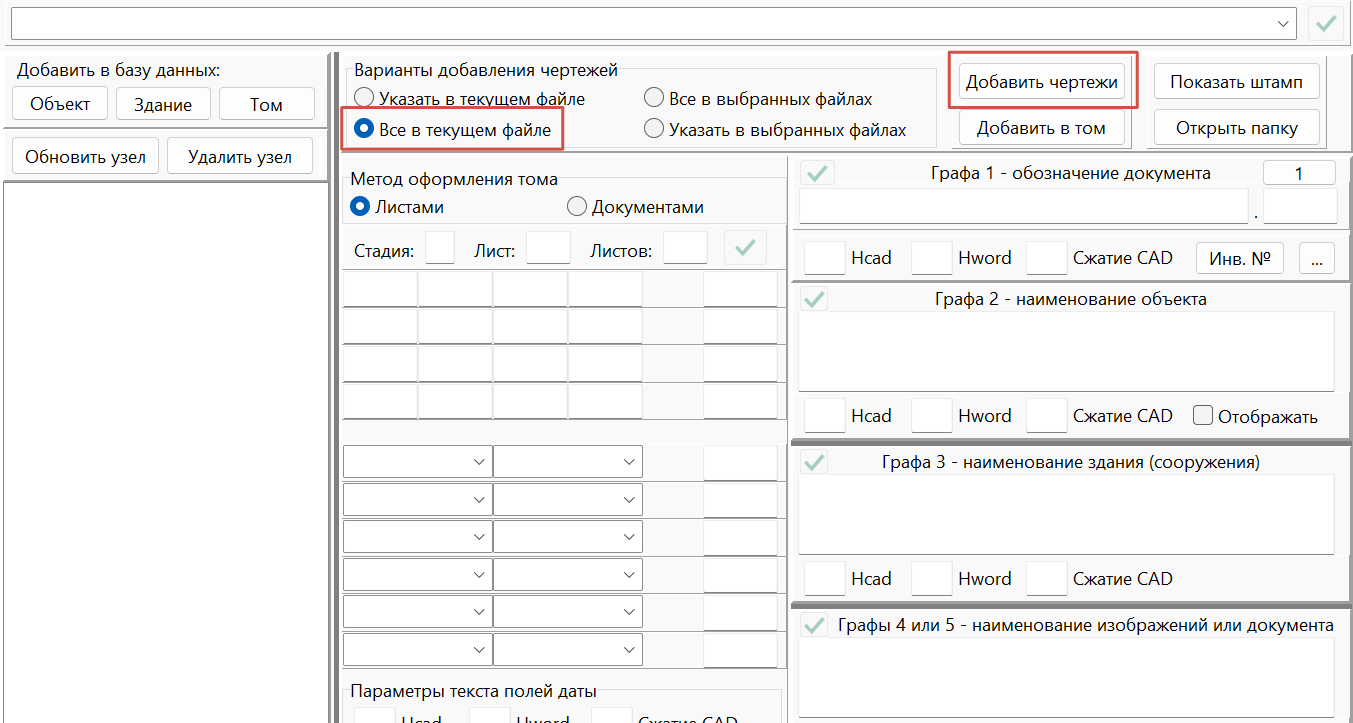Click the 'Инв. №' button
This screenshot has height=723, width=1353.
pyautogui.click(x=1240, y=258)
